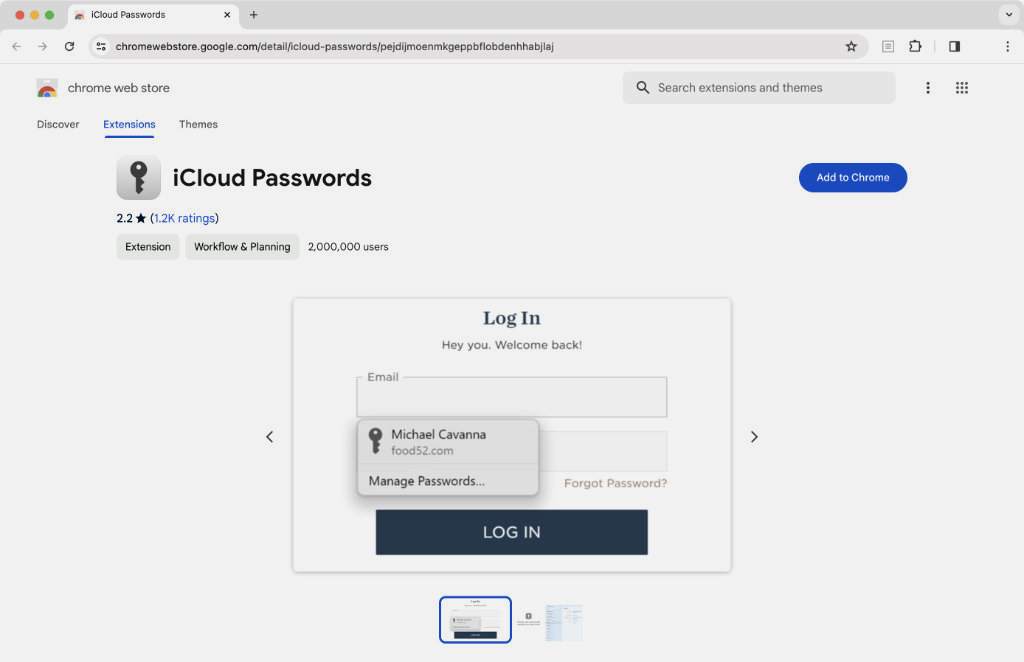Screen dimensions: 1024x662
Task: Open the Extensions puzzle icon
Action: point(915,46)
